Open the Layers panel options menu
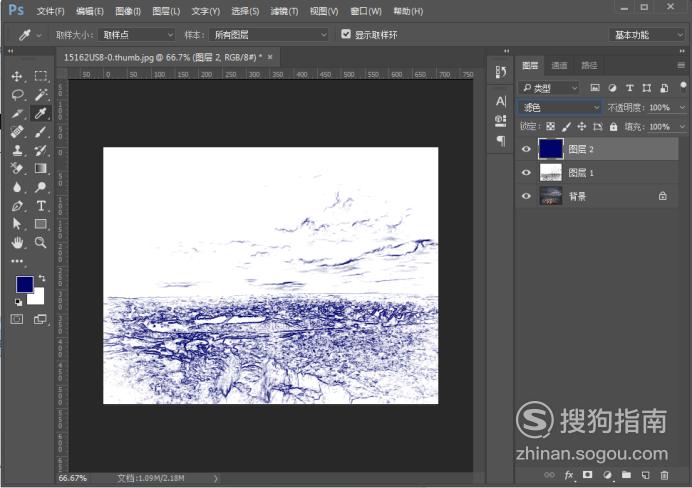This screenshot has height=488, width=692. (681, 65)
